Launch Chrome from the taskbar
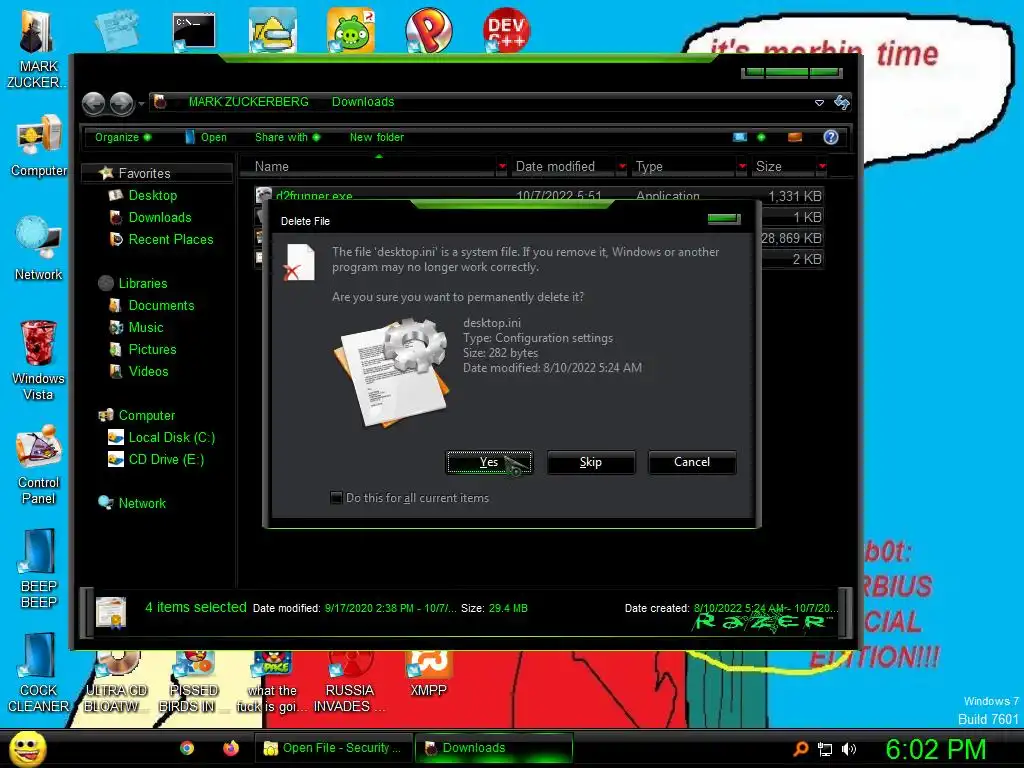Screen dimensions: 1024x768 pyautogui.click(x=187, y=748)
